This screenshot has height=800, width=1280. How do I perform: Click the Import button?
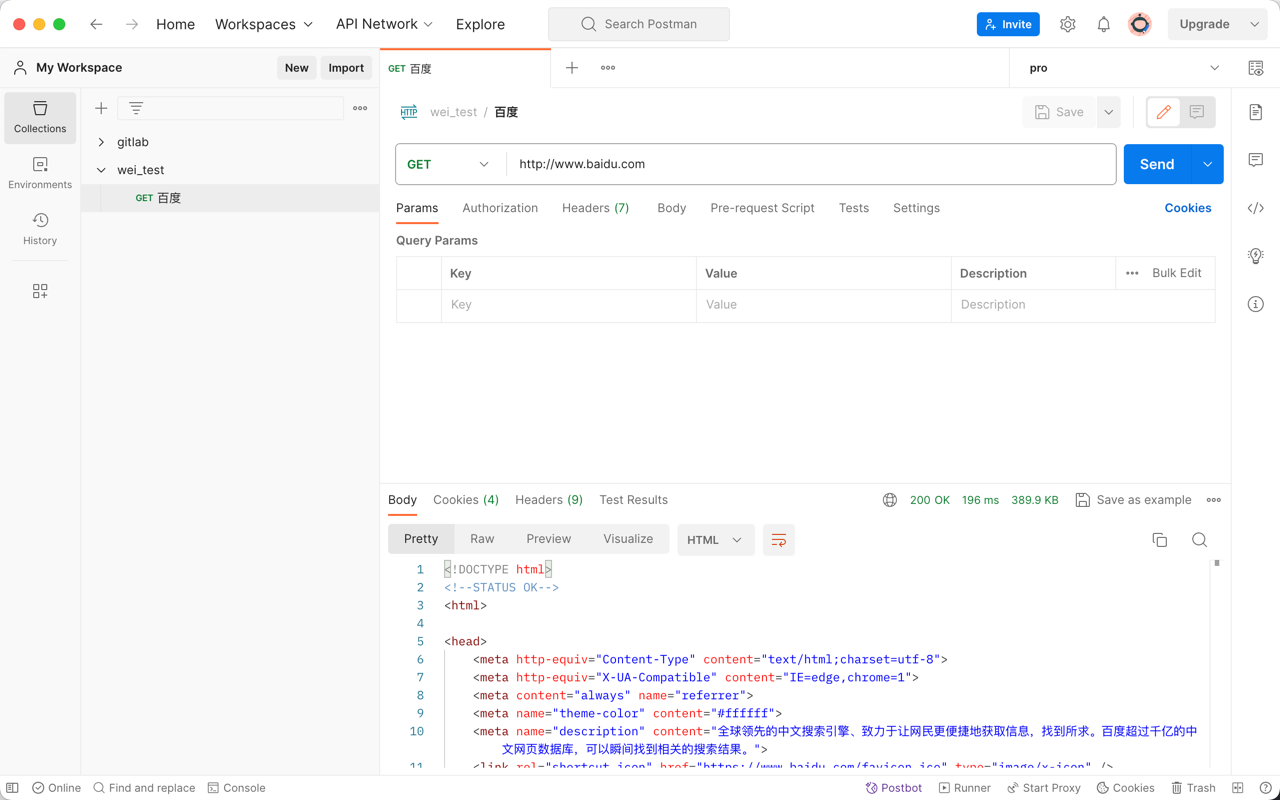346,68
